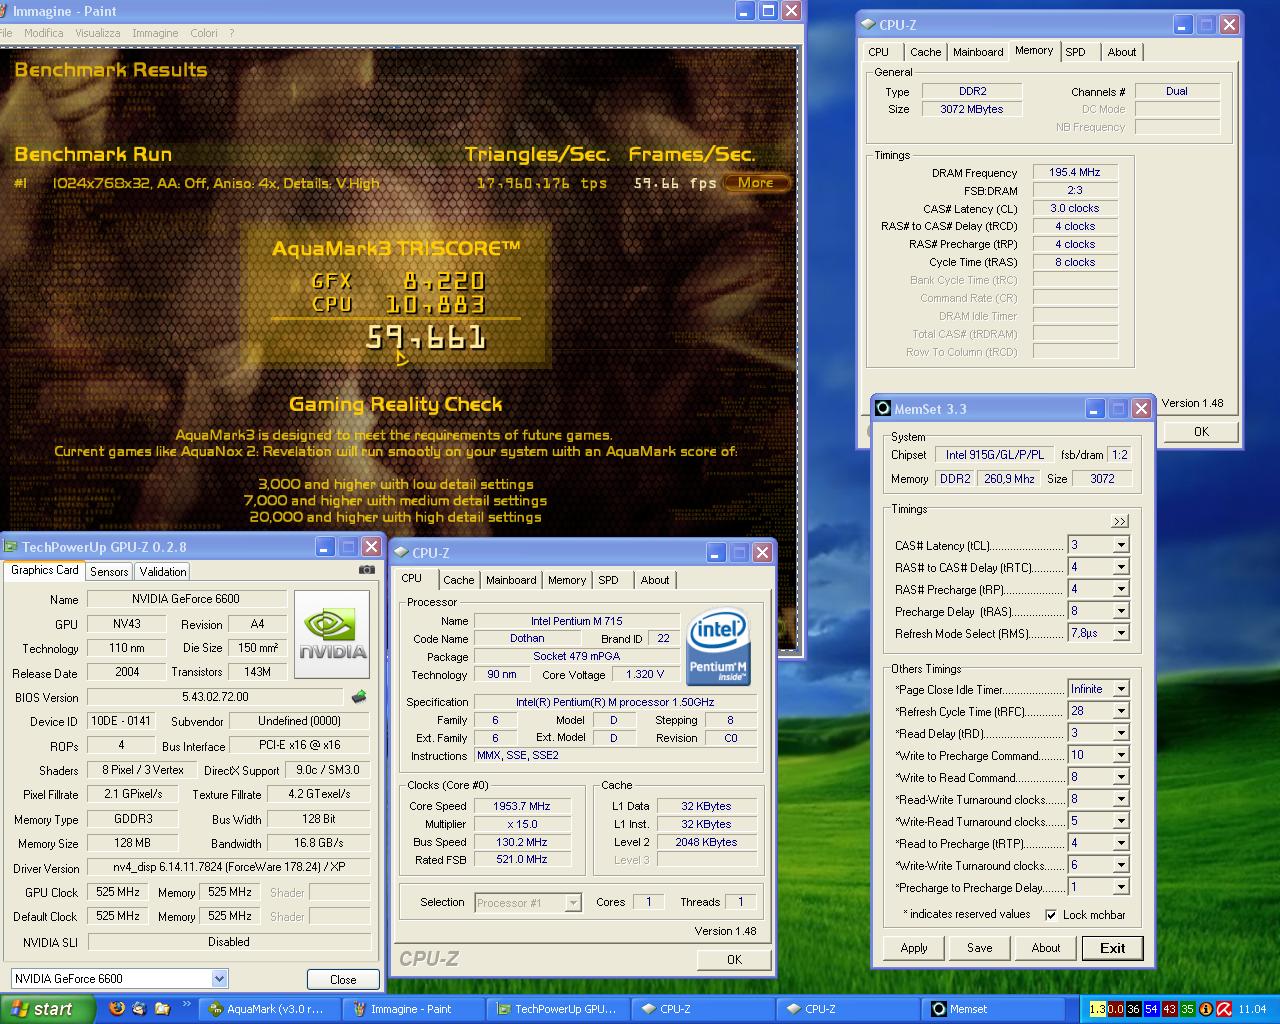This screenshot has height=1024, width=1280.
Task: Click the second quick launch icon next to Firefox
Action: coord(139,1009)
